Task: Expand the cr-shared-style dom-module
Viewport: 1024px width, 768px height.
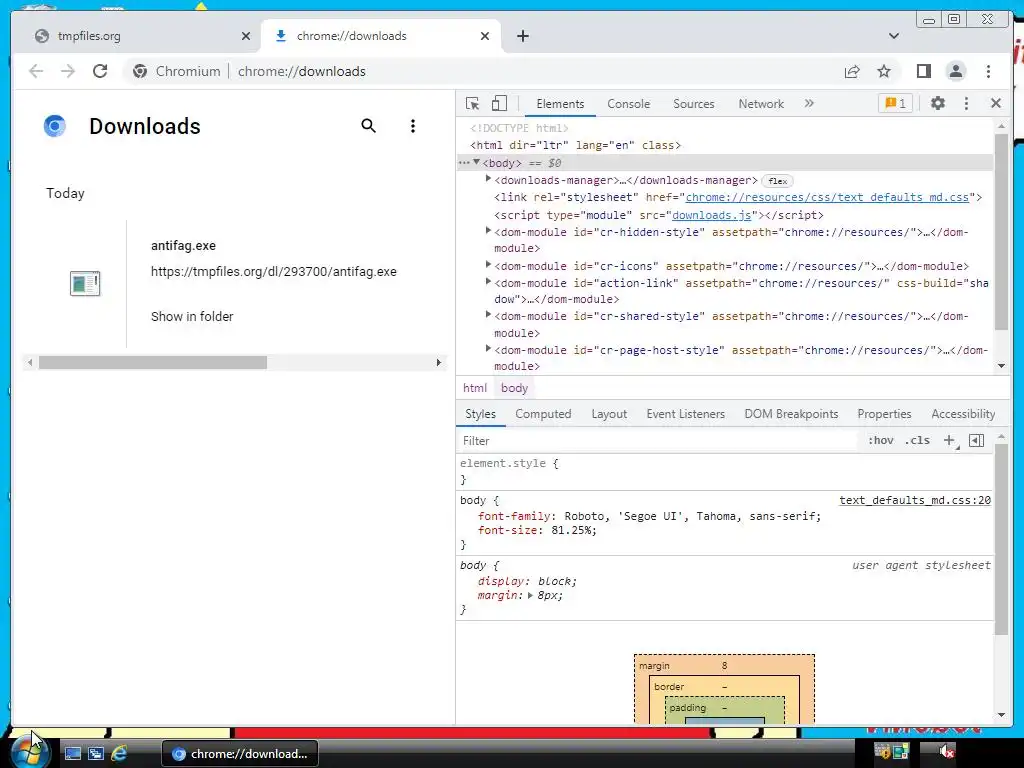Action: (488, 315)
